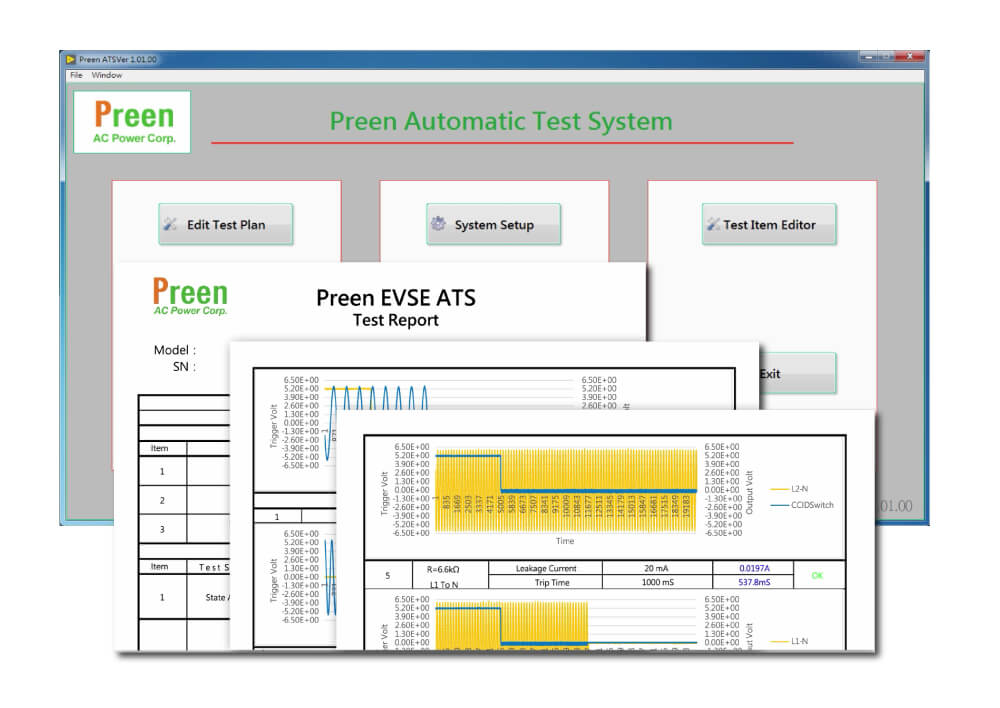Click the Preen AC Power Corp. logo
The width and height of the screenshot is (1000, 708).
point(132,122)
